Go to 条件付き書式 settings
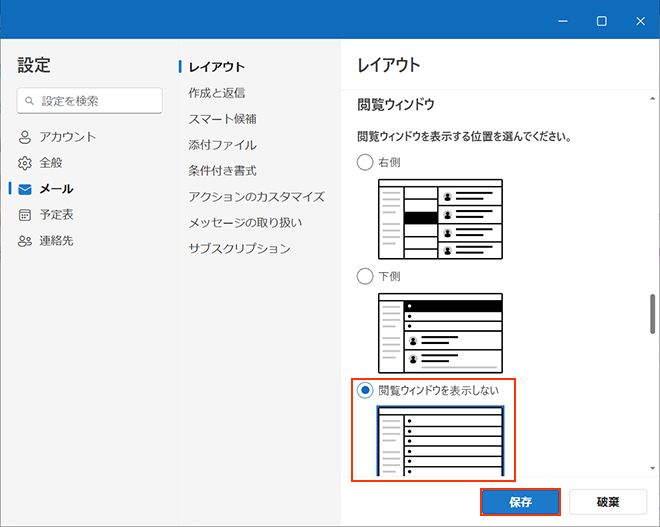 222,171
